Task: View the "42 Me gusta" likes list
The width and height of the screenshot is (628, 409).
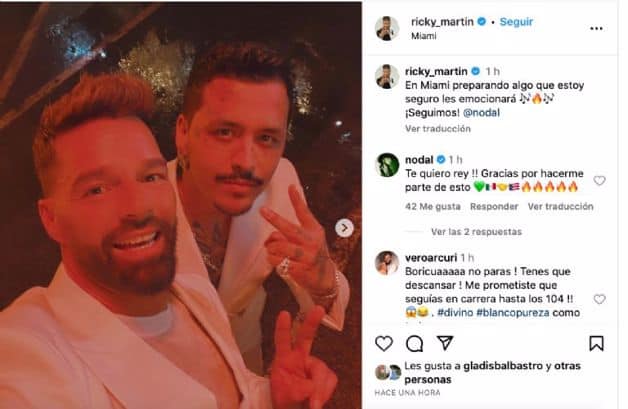Action: [433, 206]
